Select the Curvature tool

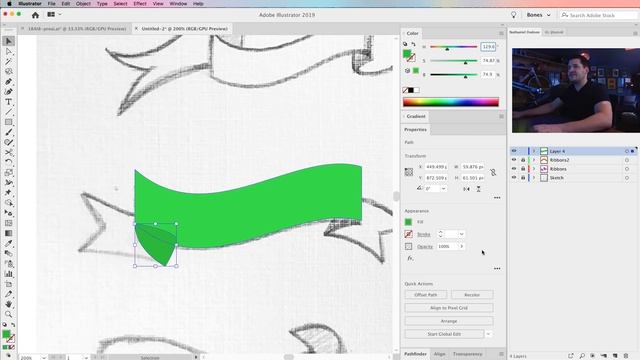click(x=9, y=92)
